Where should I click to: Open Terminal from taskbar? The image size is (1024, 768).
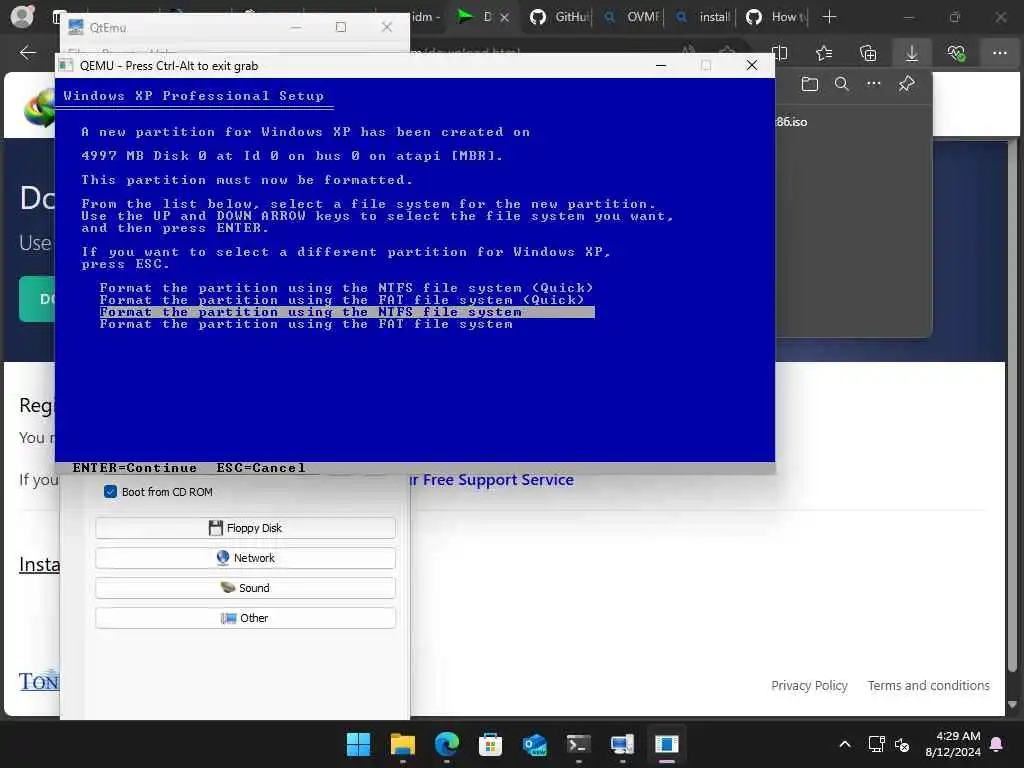[579, 744]
